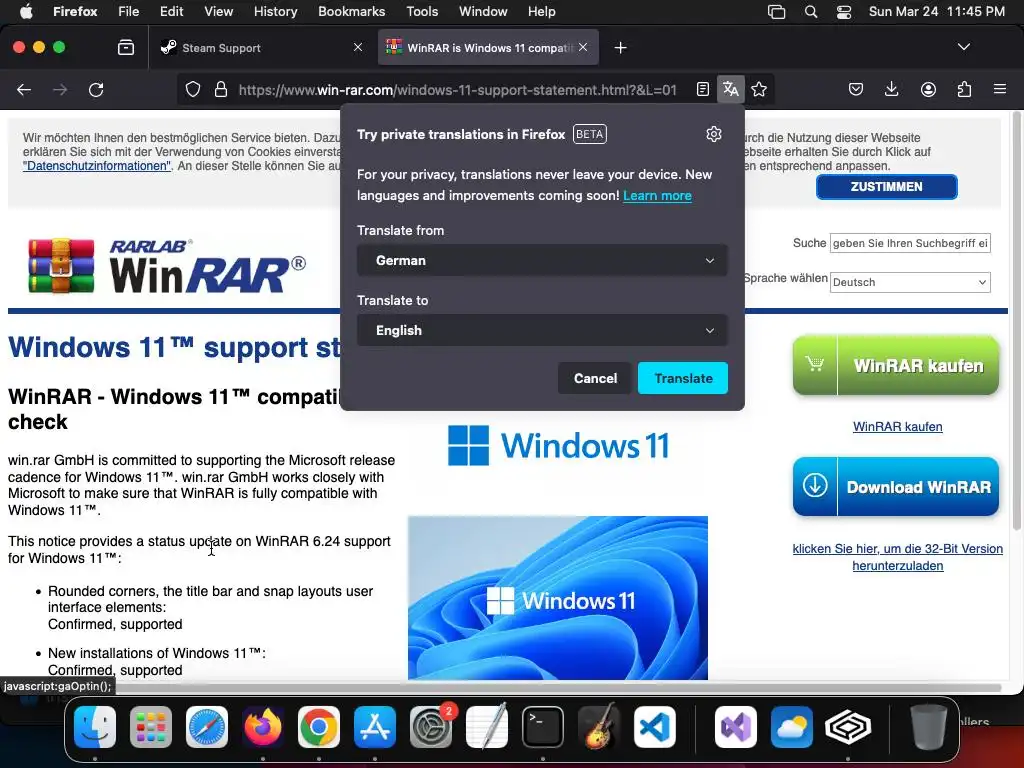Click the translate page icon

[731, 89]
